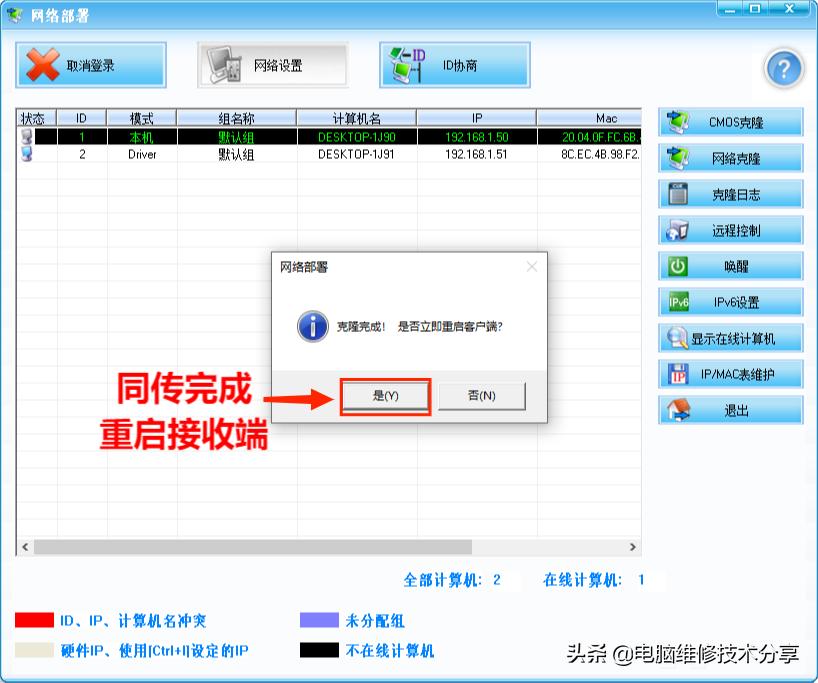Click the blue help question mark
The height and width of the screenshot is (683, 818).
784,68
